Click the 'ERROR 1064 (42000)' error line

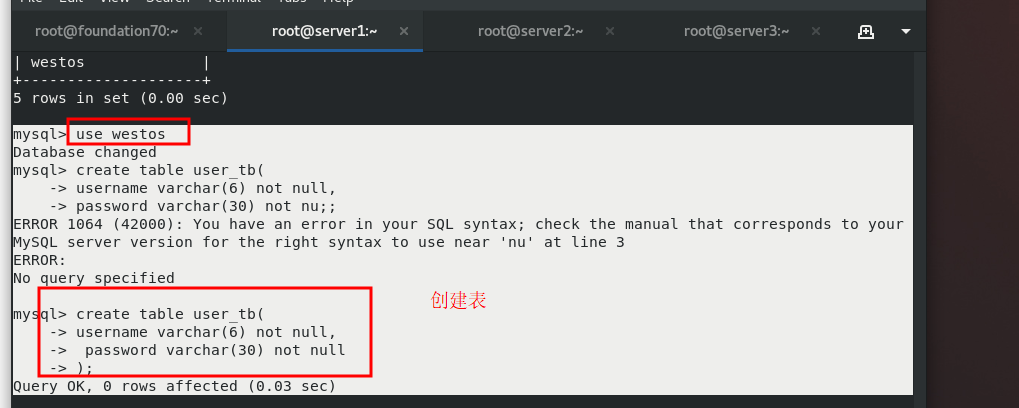(x=458, y=224)
